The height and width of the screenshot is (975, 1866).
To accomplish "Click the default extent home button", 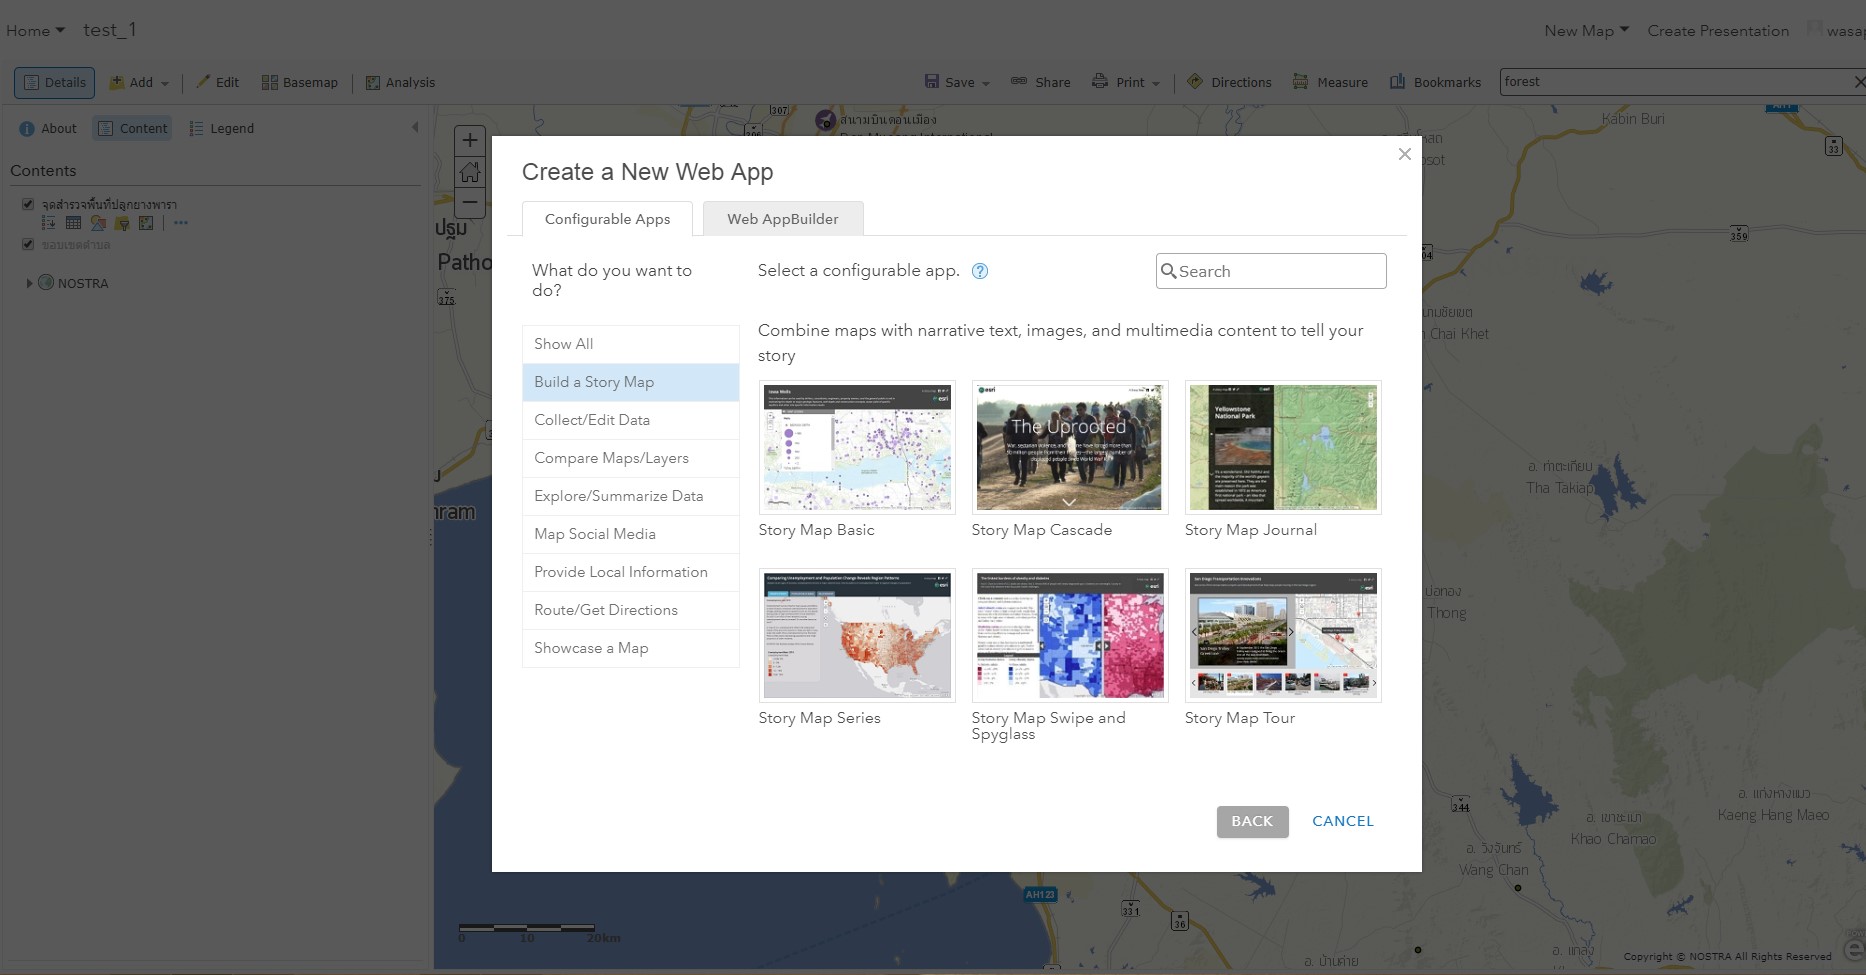I will [470, 172].
